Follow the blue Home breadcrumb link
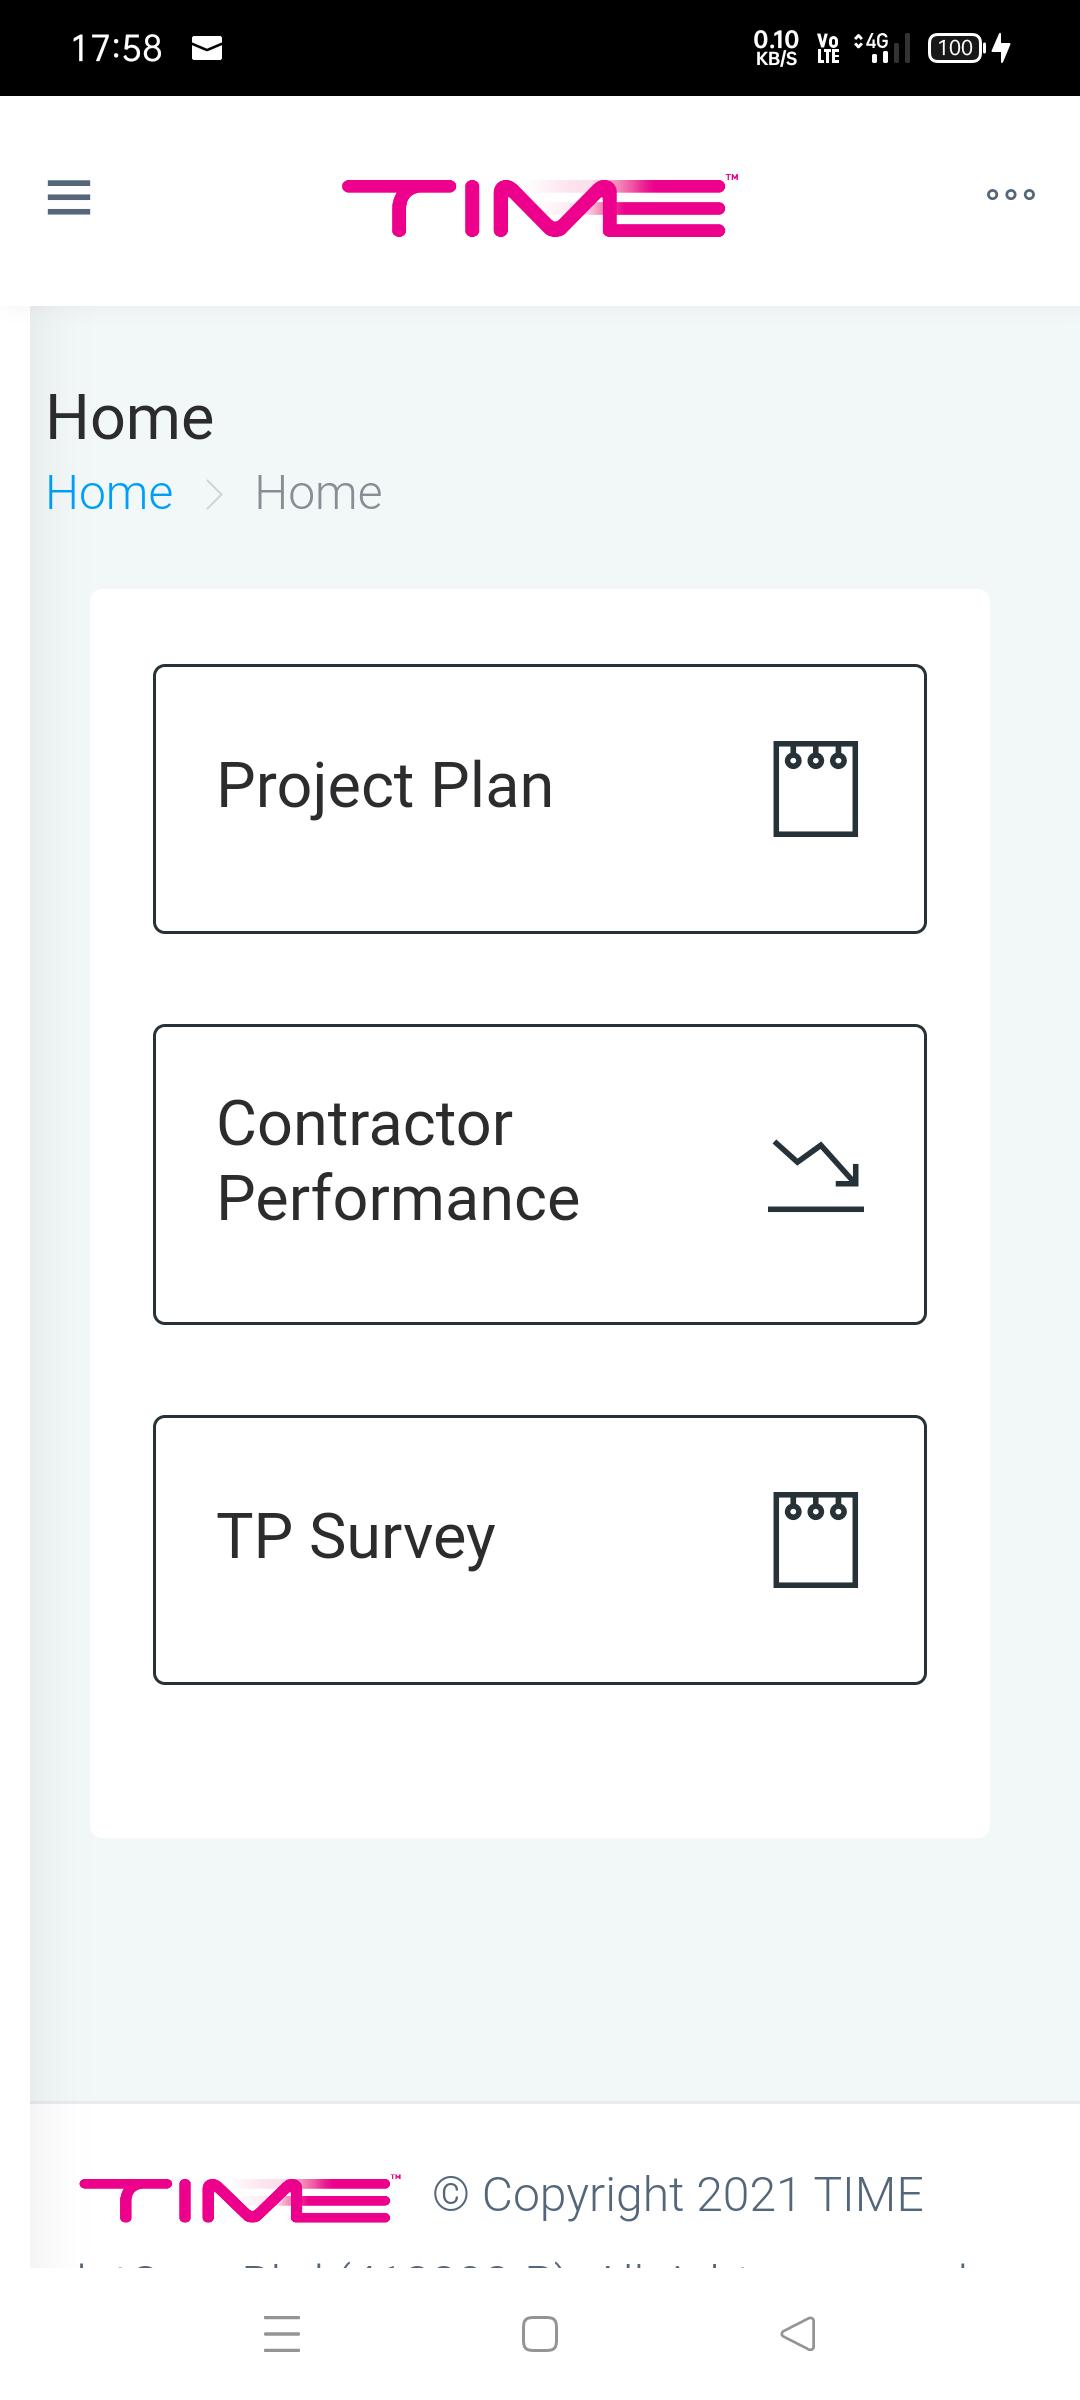 110,493
